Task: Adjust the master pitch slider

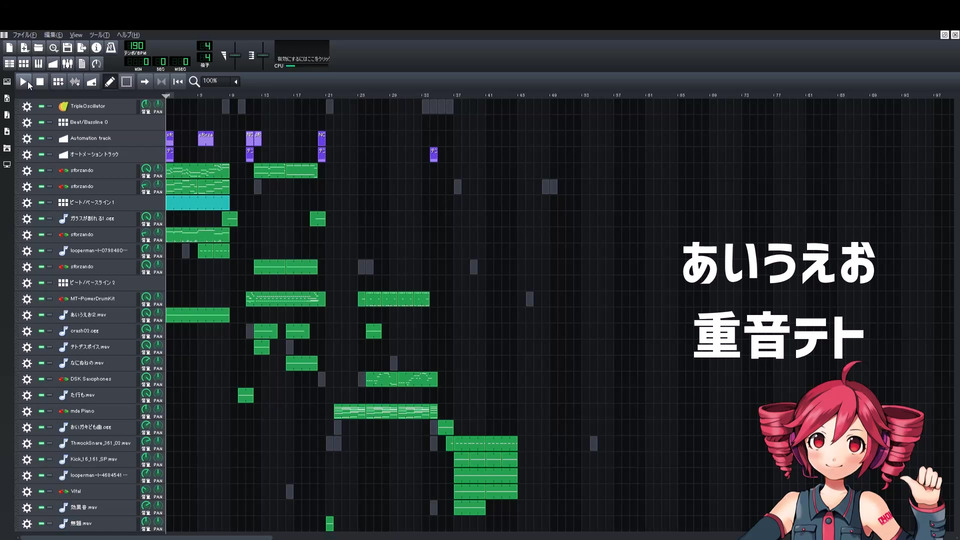Action: (263, 56)
